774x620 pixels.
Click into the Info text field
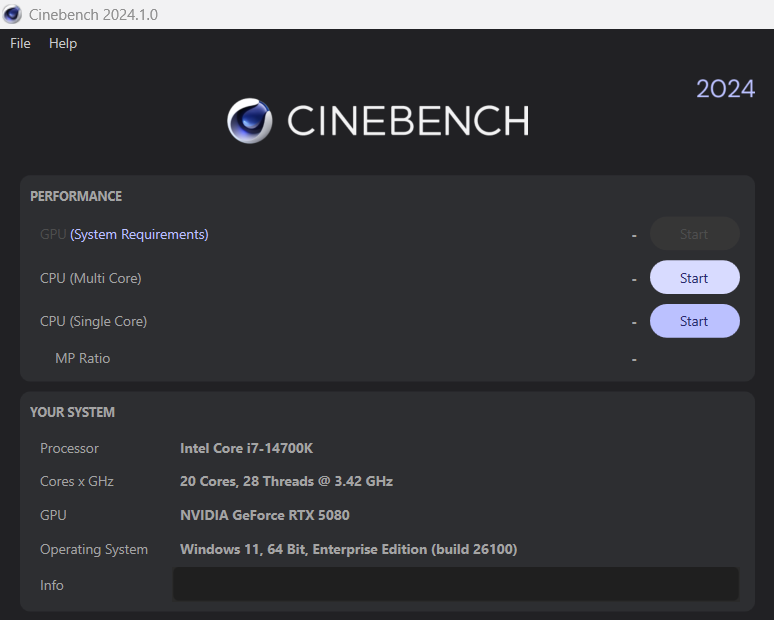point(456,584)
